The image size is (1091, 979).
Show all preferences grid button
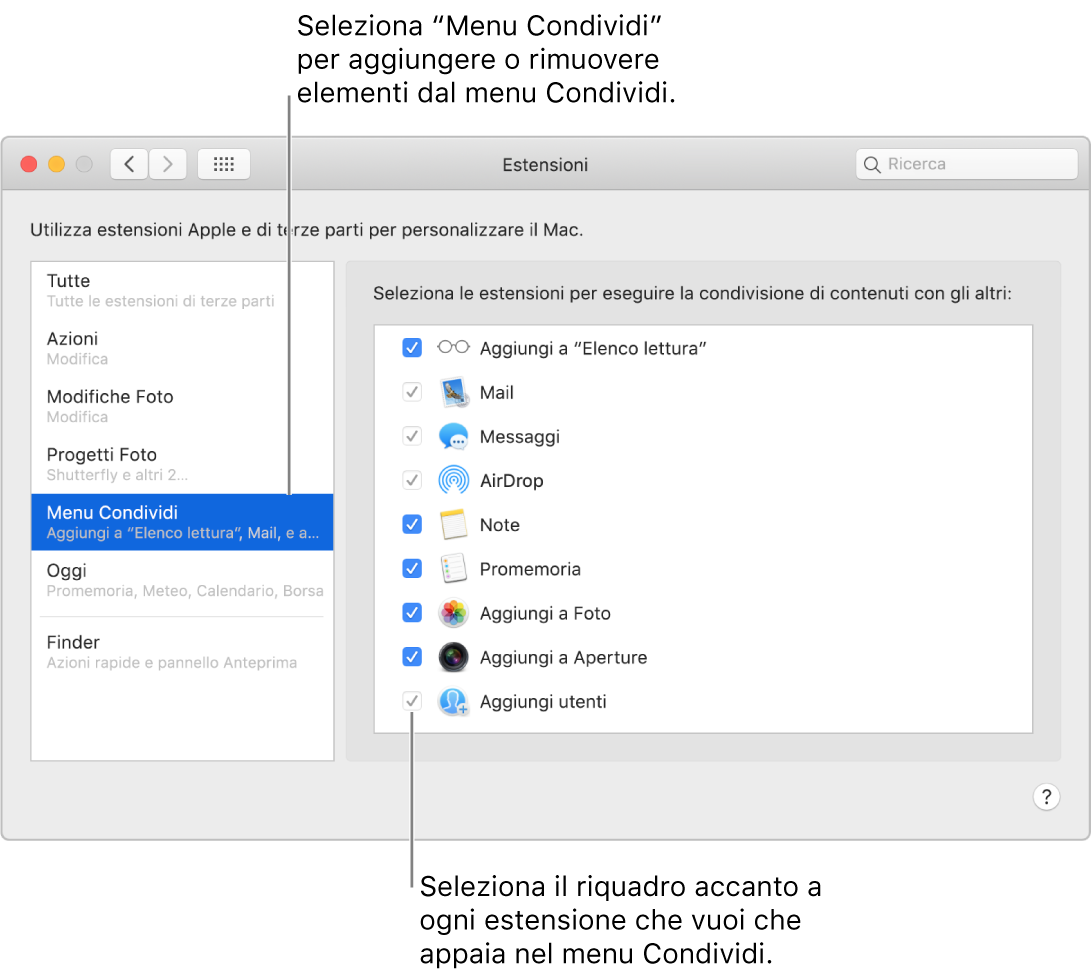[x=223, y=164]
